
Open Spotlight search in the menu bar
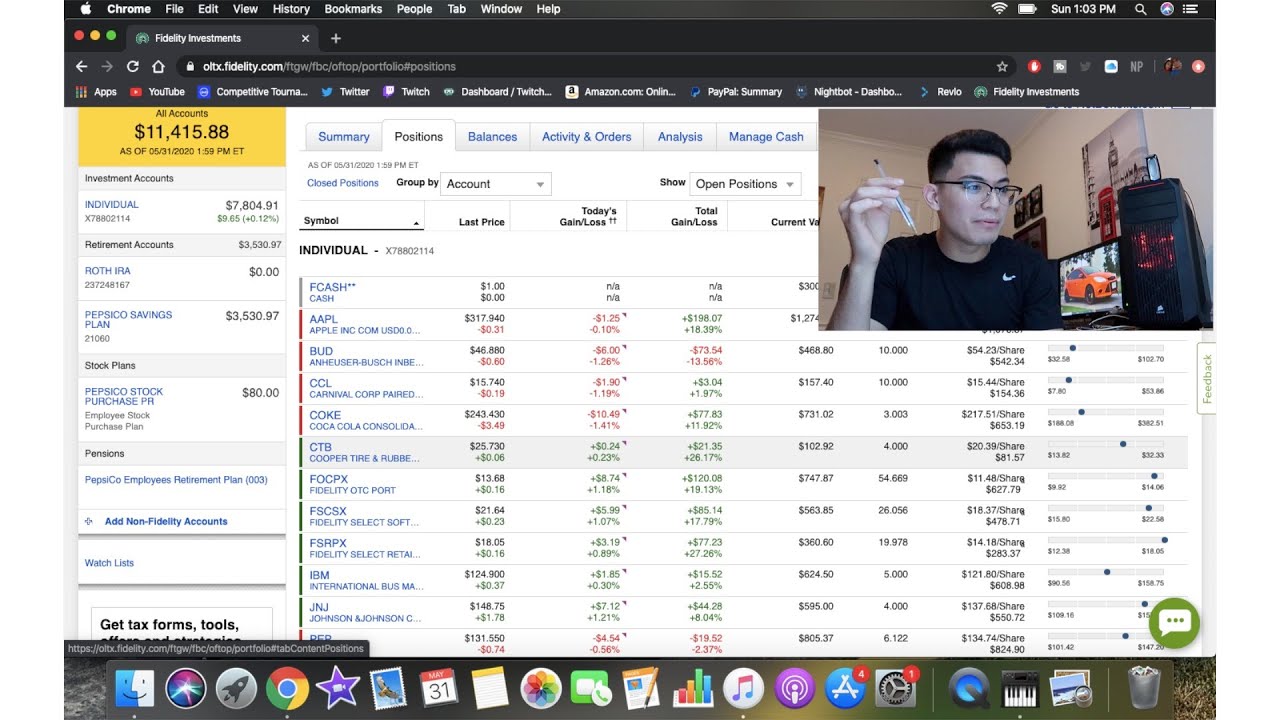click(1141, 9)
